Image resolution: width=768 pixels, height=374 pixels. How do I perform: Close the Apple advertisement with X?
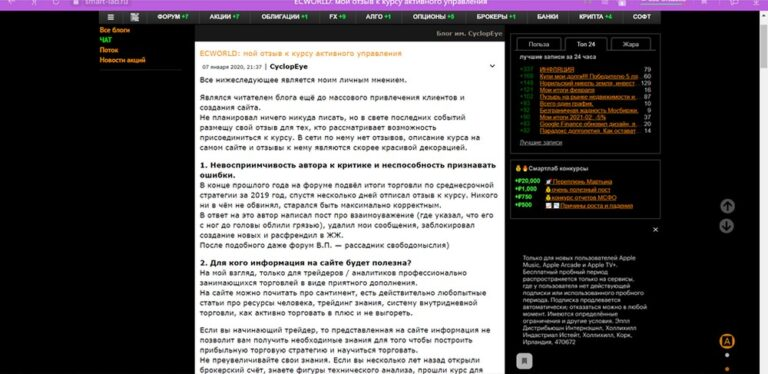(x=655, y=230)
